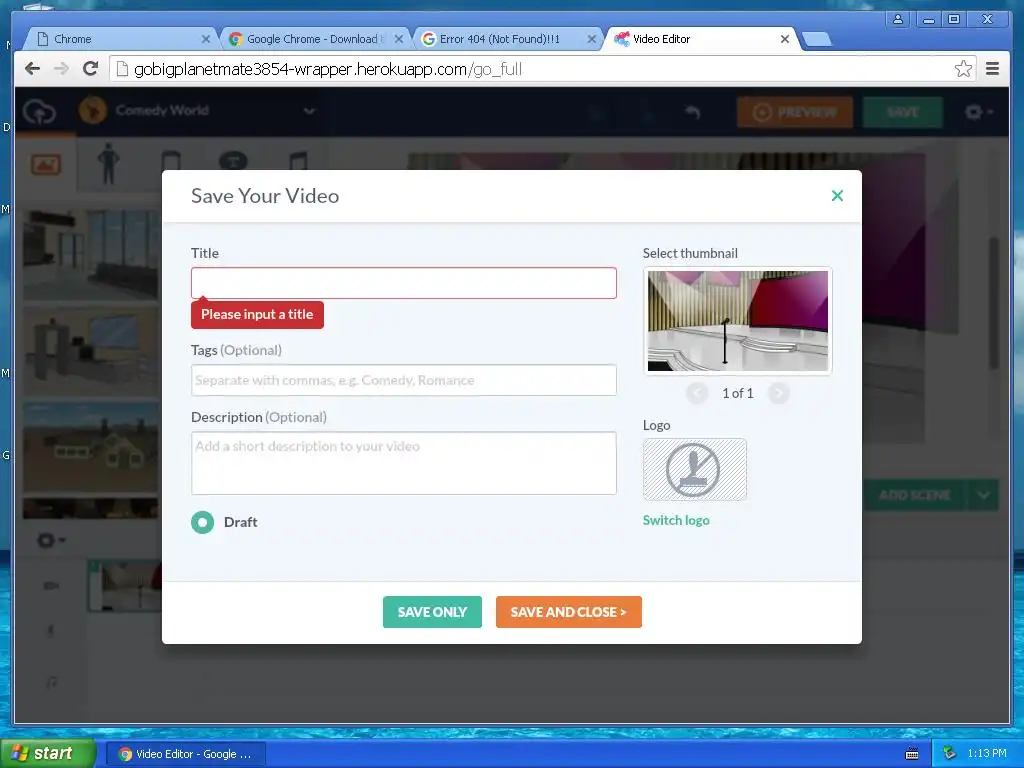Click the 1:13 PM clock
Screen dimensions: 1024x768
(987, 754)
